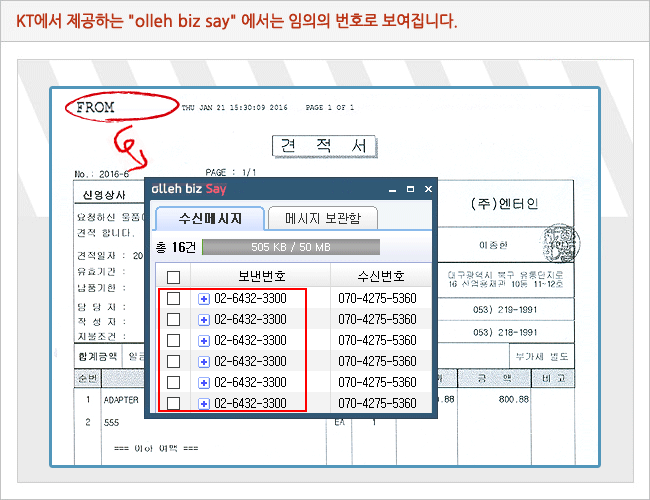Click the 합계금액 label on the fax
Viewport: 650px width, 500px height.
pyautogui.click(x=98, y=357)
